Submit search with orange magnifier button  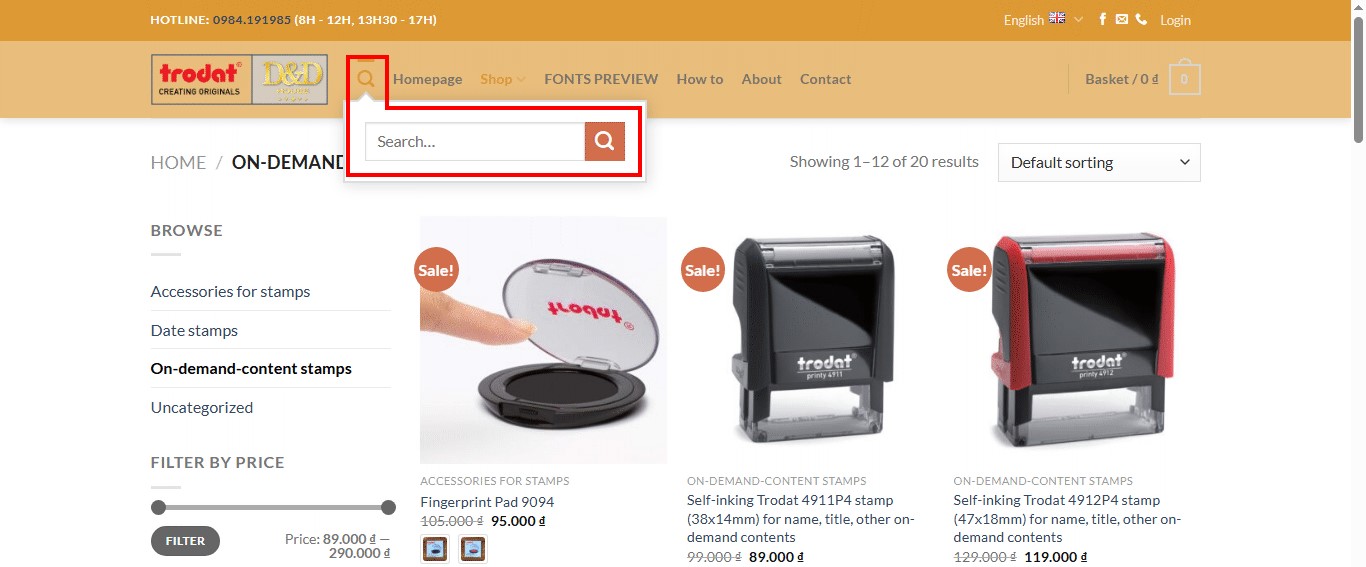(605, 142)
